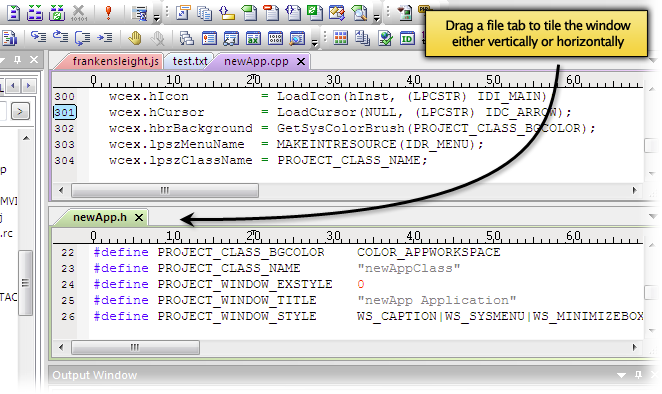Click the yellow hand breakpoint icon

135,38
